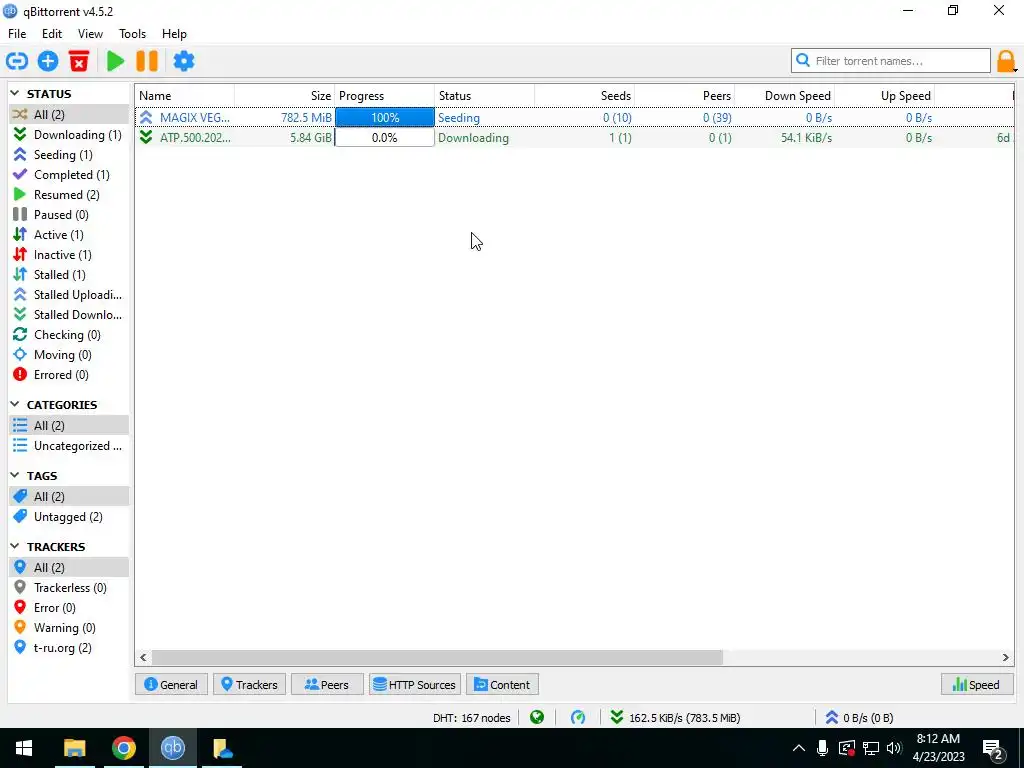The height and width of the screenshot is (768, 1024).
Task: Open Chrome from the taskbar
Action: pyautogui.click(x=123, y=748)
